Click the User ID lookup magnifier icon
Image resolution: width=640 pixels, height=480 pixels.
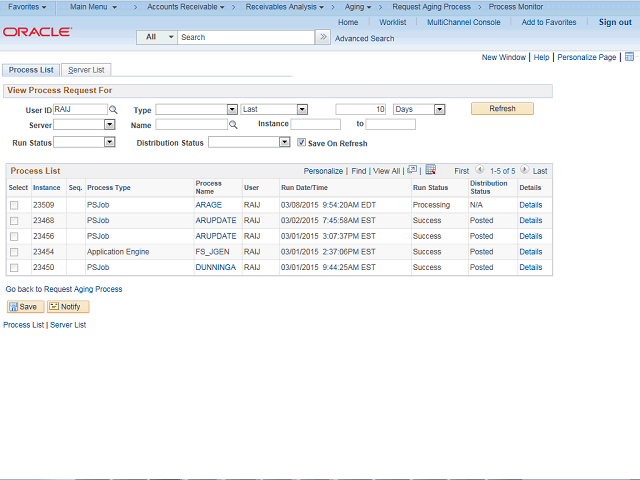[113, 109]
